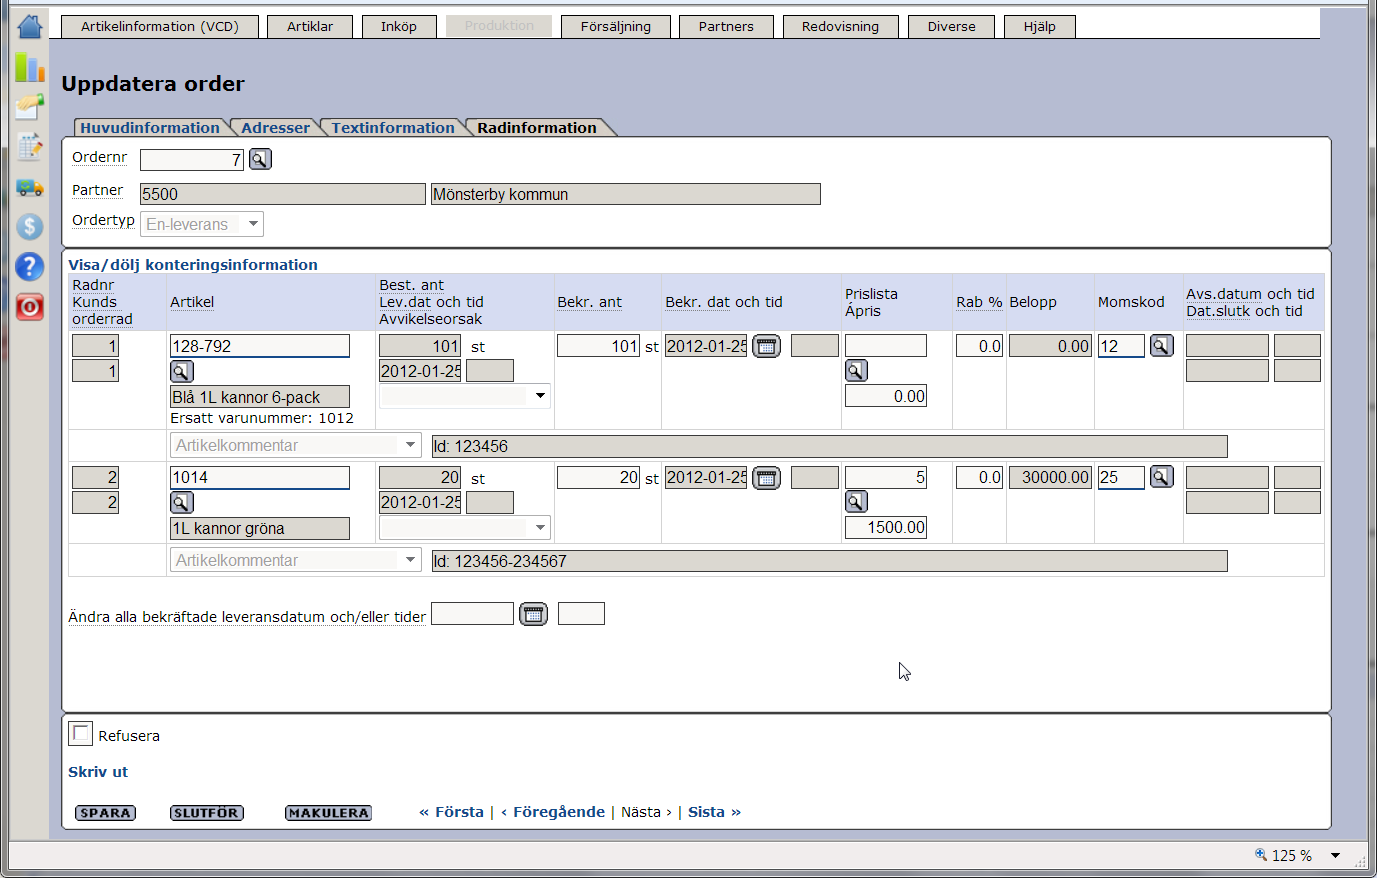Click unit price field showing 1500.00
The image size is (1377, 878).
886,527
